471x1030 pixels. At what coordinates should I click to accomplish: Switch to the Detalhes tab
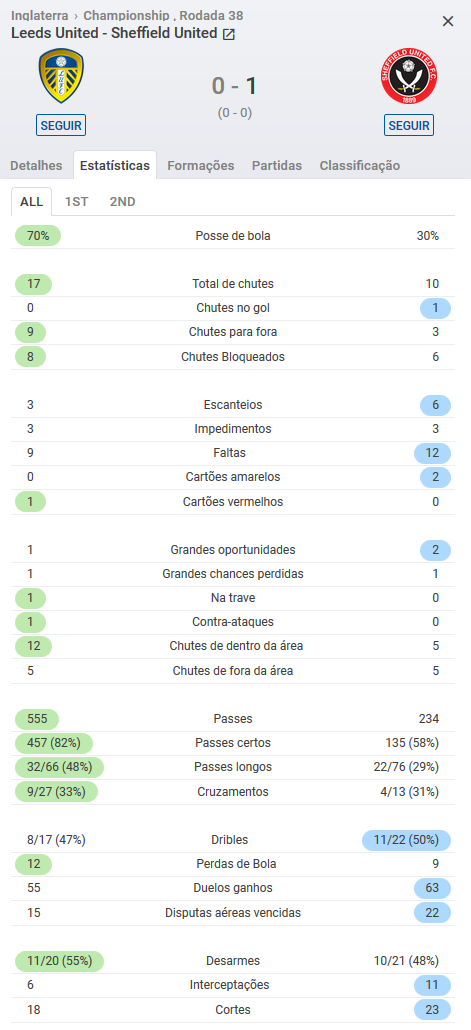36,166
